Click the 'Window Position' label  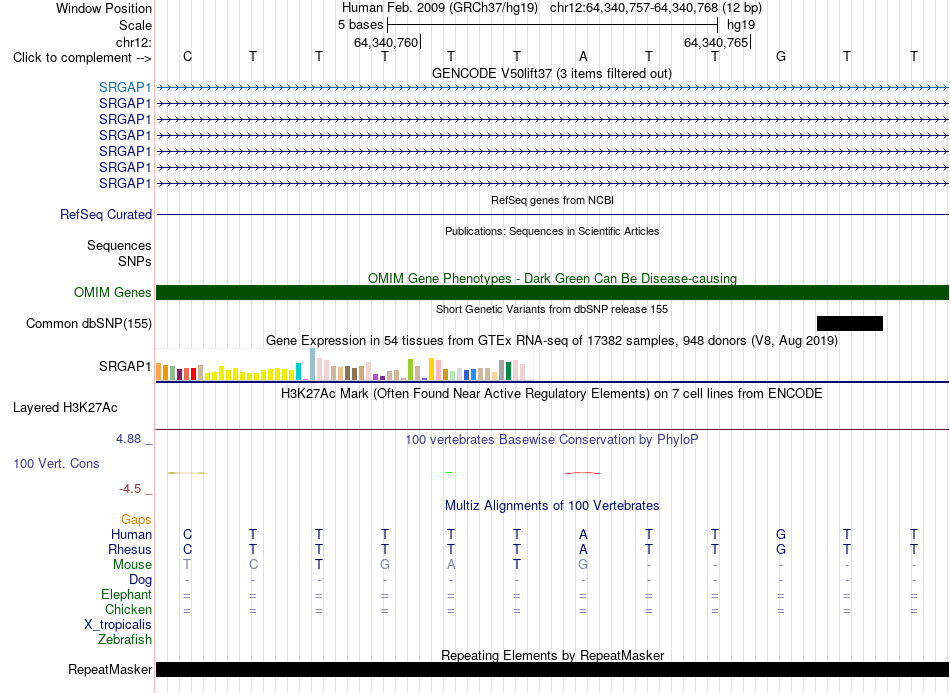[104, 8]
